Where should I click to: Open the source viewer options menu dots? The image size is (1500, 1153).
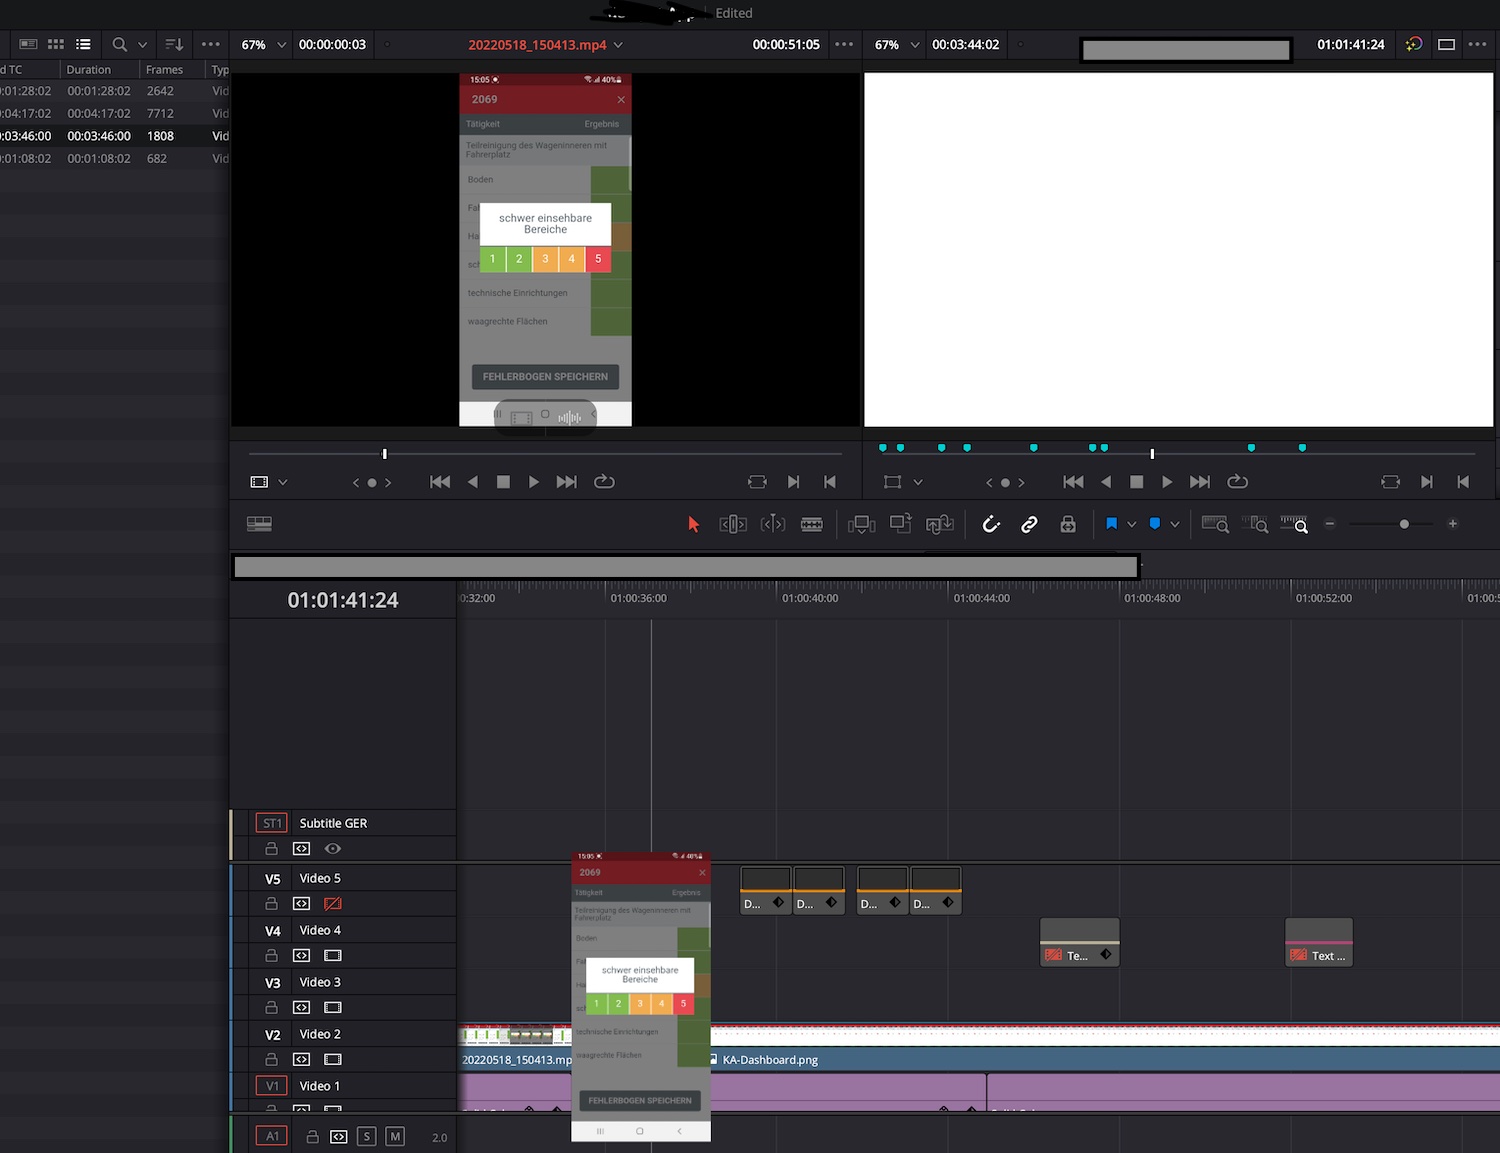844,44
